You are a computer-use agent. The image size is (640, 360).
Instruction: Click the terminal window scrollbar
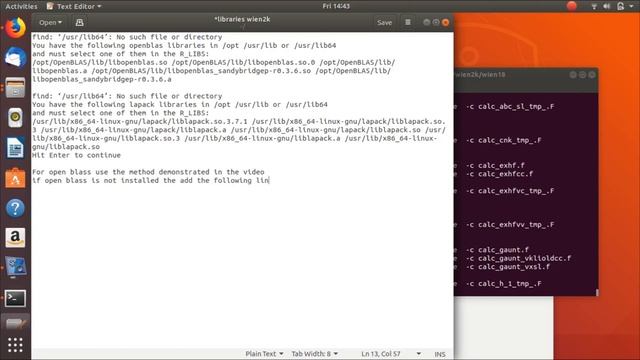(597, 292)
